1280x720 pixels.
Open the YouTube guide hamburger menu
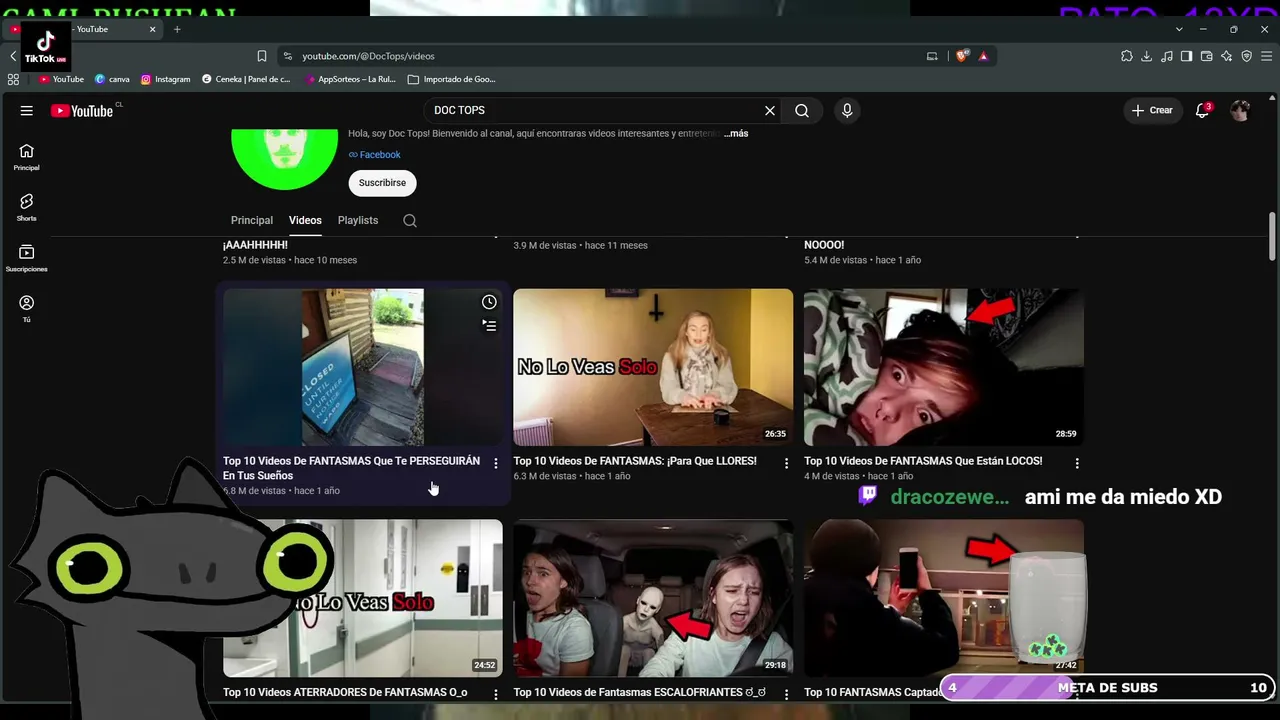[27, 111]
